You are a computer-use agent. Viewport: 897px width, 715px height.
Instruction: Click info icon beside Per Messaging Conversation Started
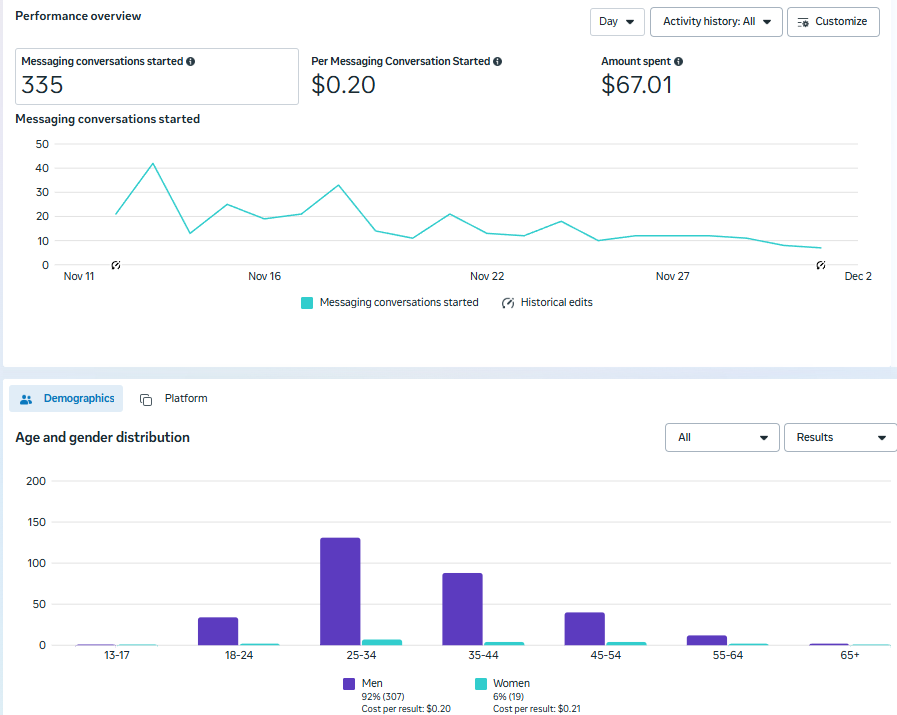498,61
